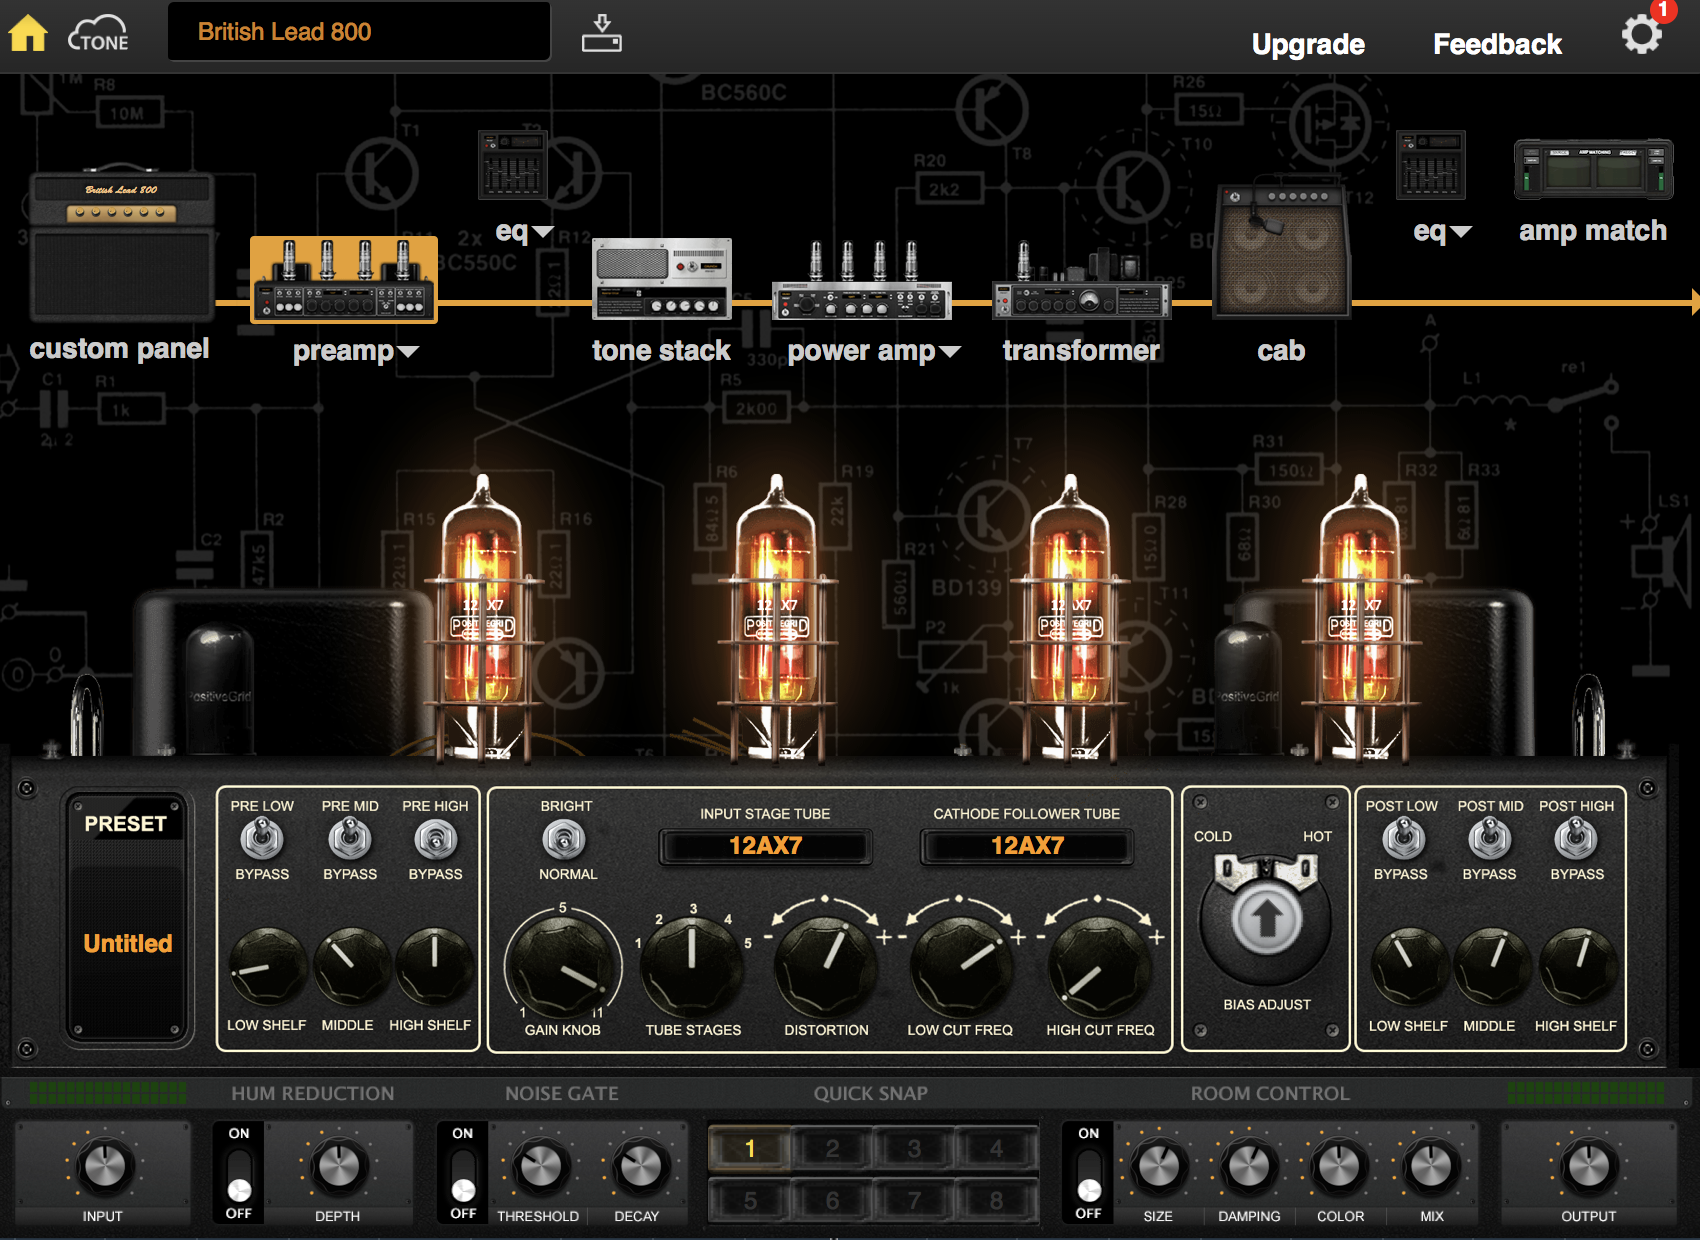Image resolution: width=1700 pixels, height=1240 pixels.
Task: Click the Feedback button
Action: click(x=1497, y=44)
